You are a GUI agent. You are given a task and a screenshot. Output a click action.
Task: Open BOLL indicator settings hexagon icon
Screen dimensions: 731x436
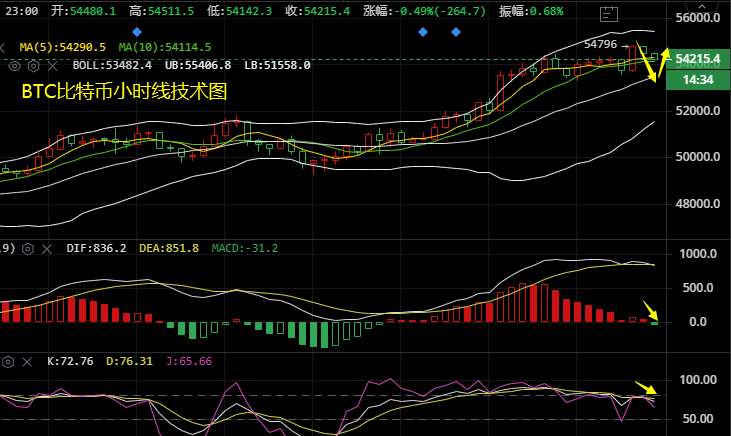click(34, 66)
